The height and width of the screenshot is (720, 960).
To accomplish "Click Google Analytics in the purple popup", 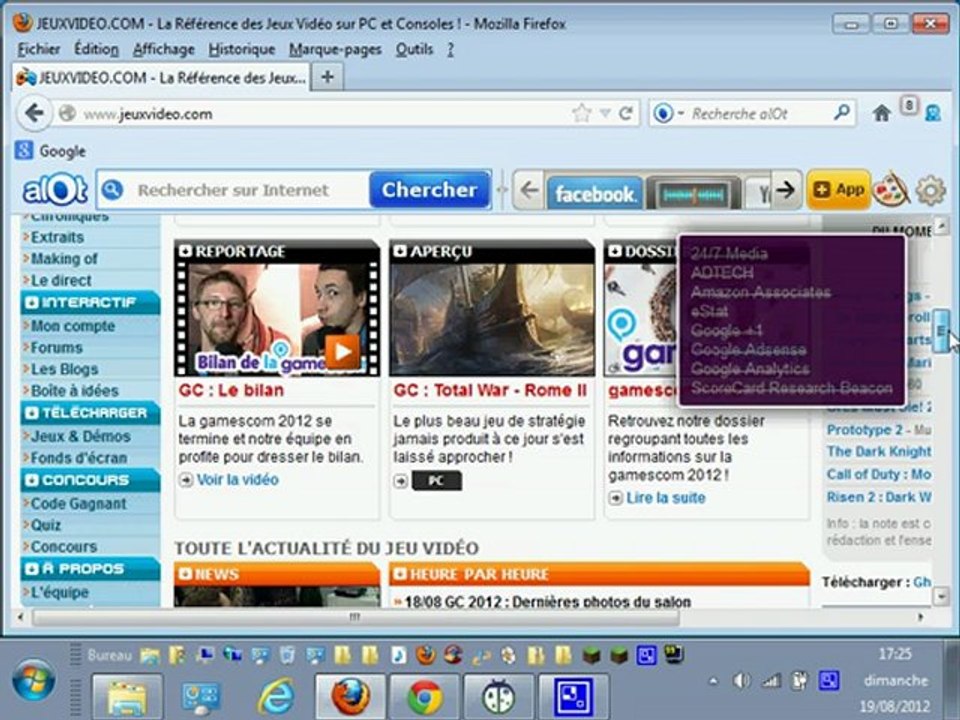I will (750, 369).
